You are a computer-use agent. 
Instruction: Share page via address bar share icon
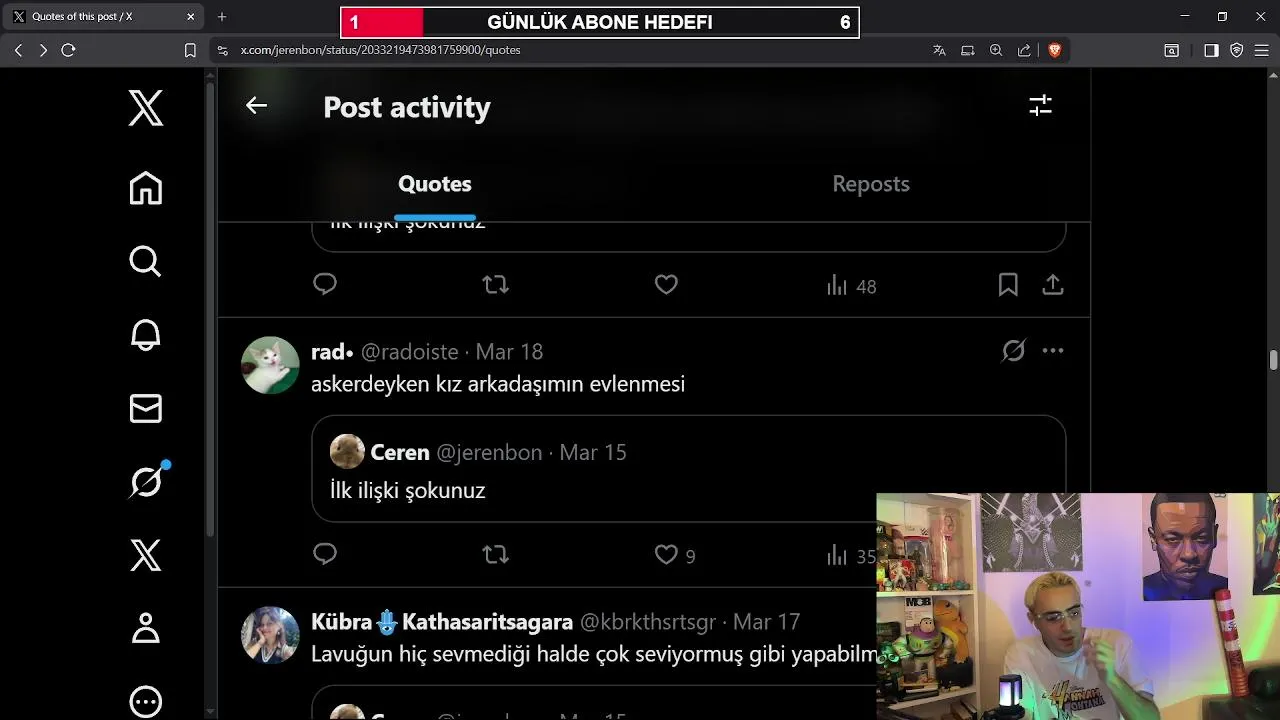click(x=1024, y=50)
